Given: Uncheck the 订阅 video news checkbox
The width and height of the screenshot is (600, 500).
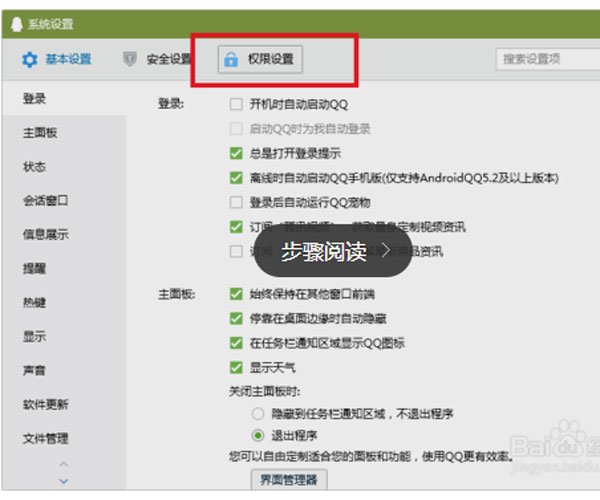Looking at the screenshot, I should click(236, 227).
